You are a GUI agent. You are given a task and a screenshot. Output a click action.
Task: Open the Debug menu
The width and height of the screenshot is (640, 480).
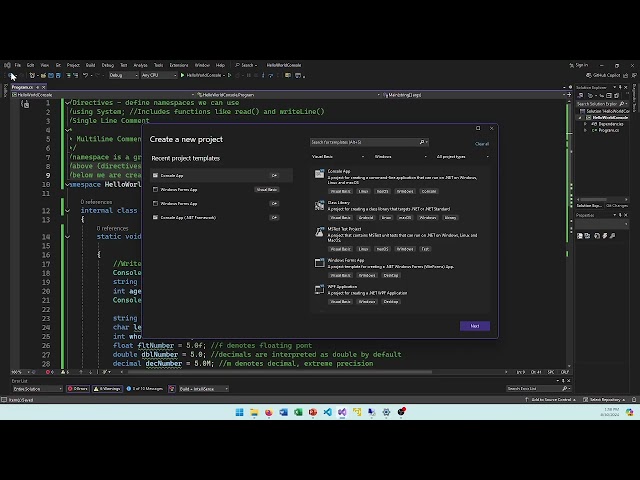(x=108, y=65)
